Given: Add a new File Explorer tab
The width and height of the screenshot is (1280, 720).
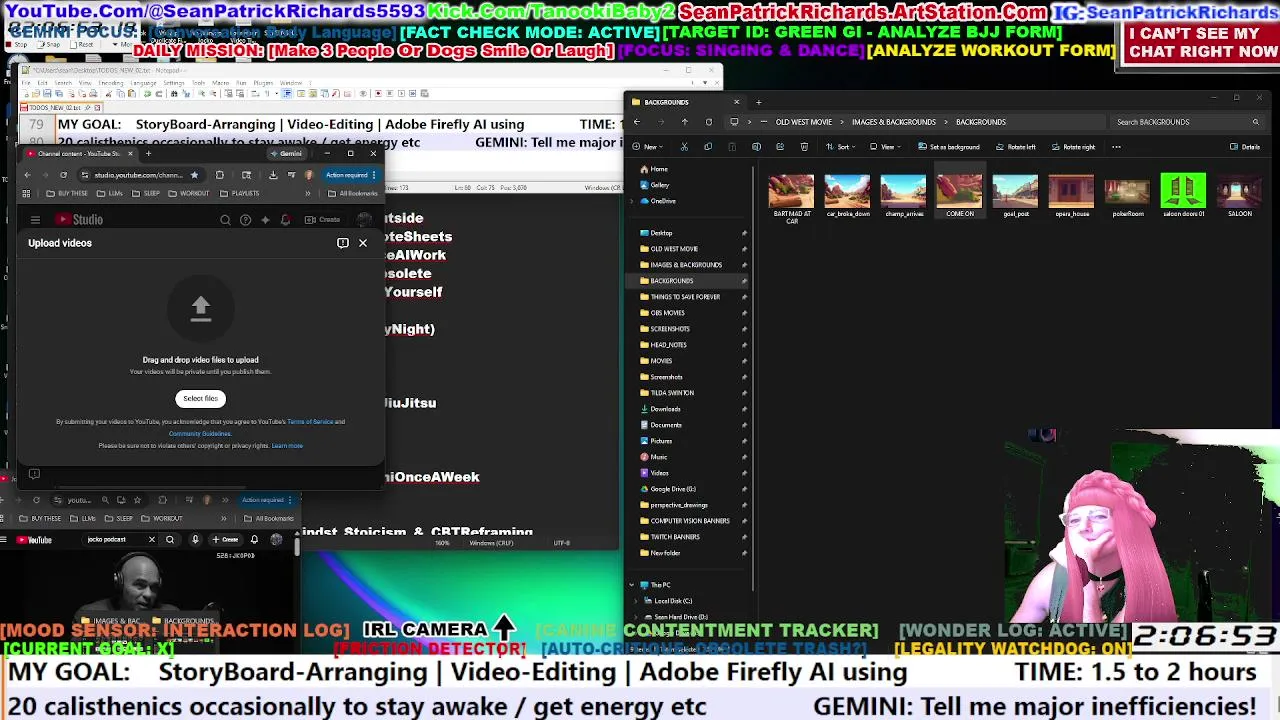Looking at the screenshot, I should tap(758, 102).
